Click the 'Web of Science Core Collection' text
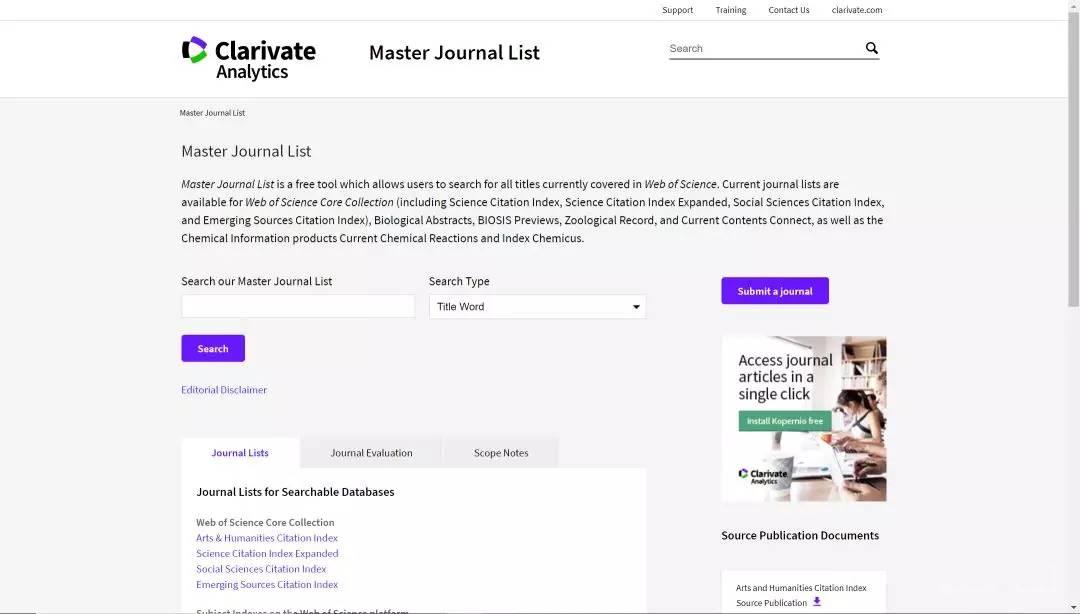This screenshot has height=614, width=1080. point(265,522)
